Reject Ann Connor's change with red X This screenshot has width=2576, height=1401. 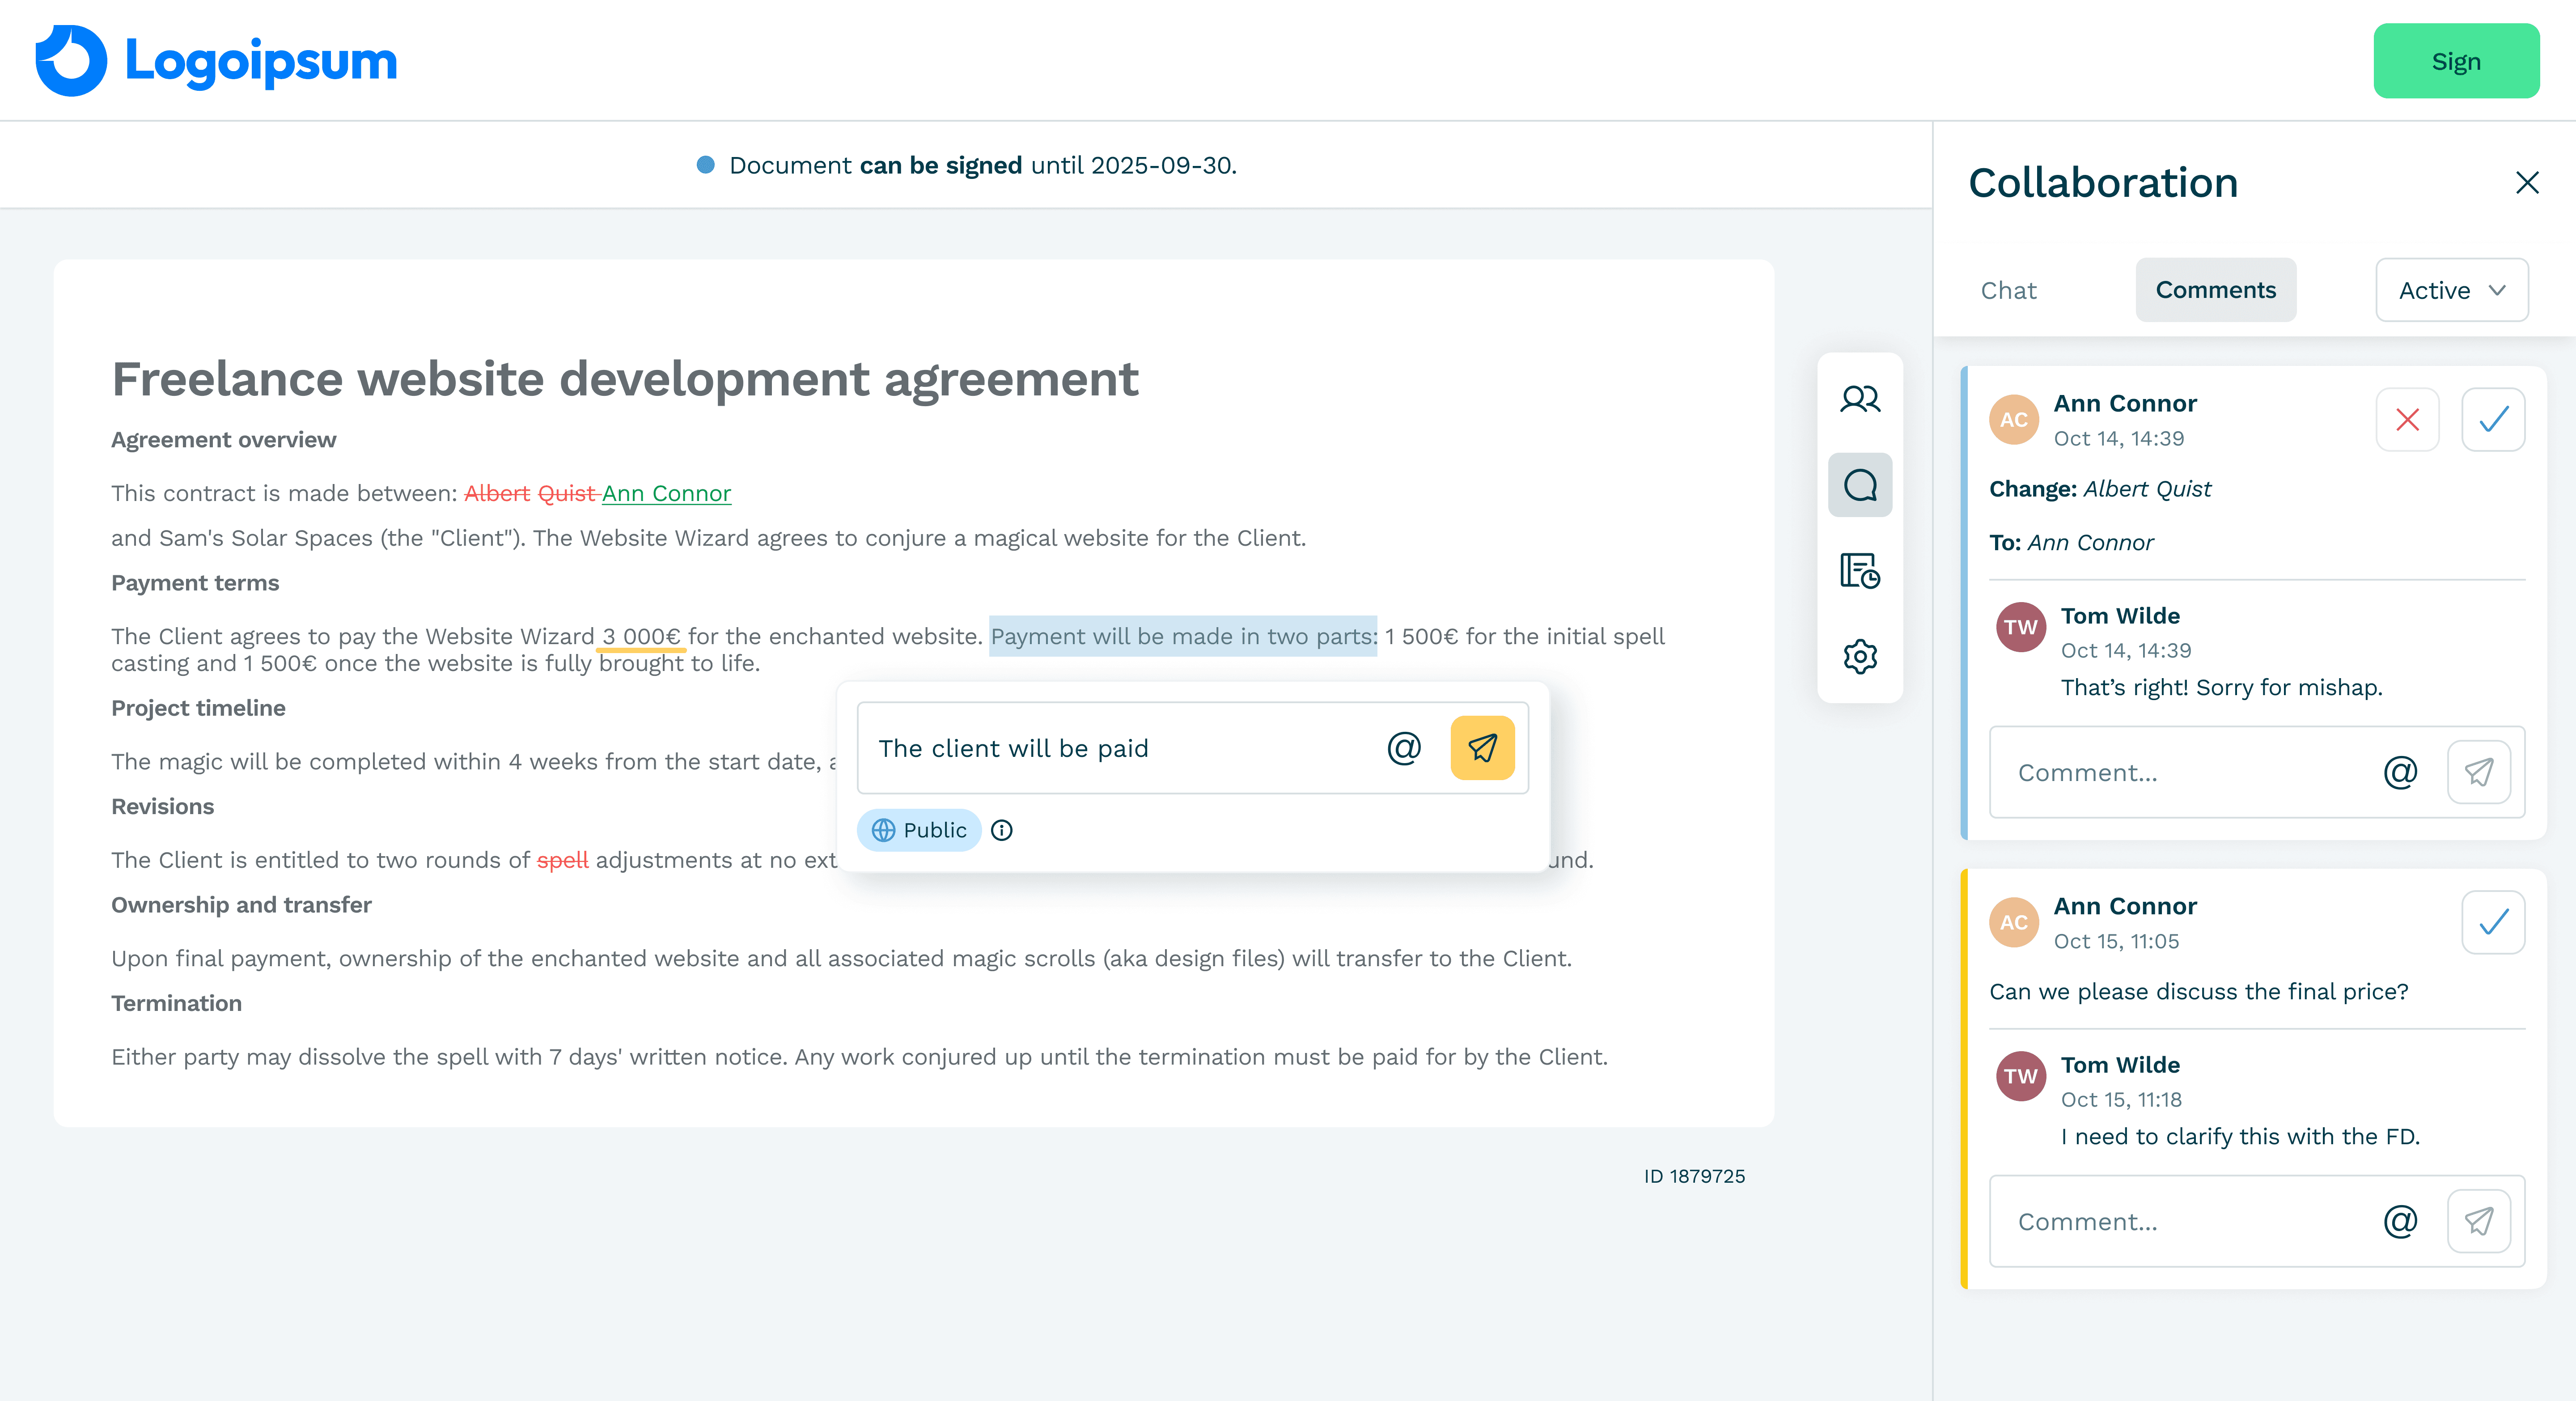2407,420
